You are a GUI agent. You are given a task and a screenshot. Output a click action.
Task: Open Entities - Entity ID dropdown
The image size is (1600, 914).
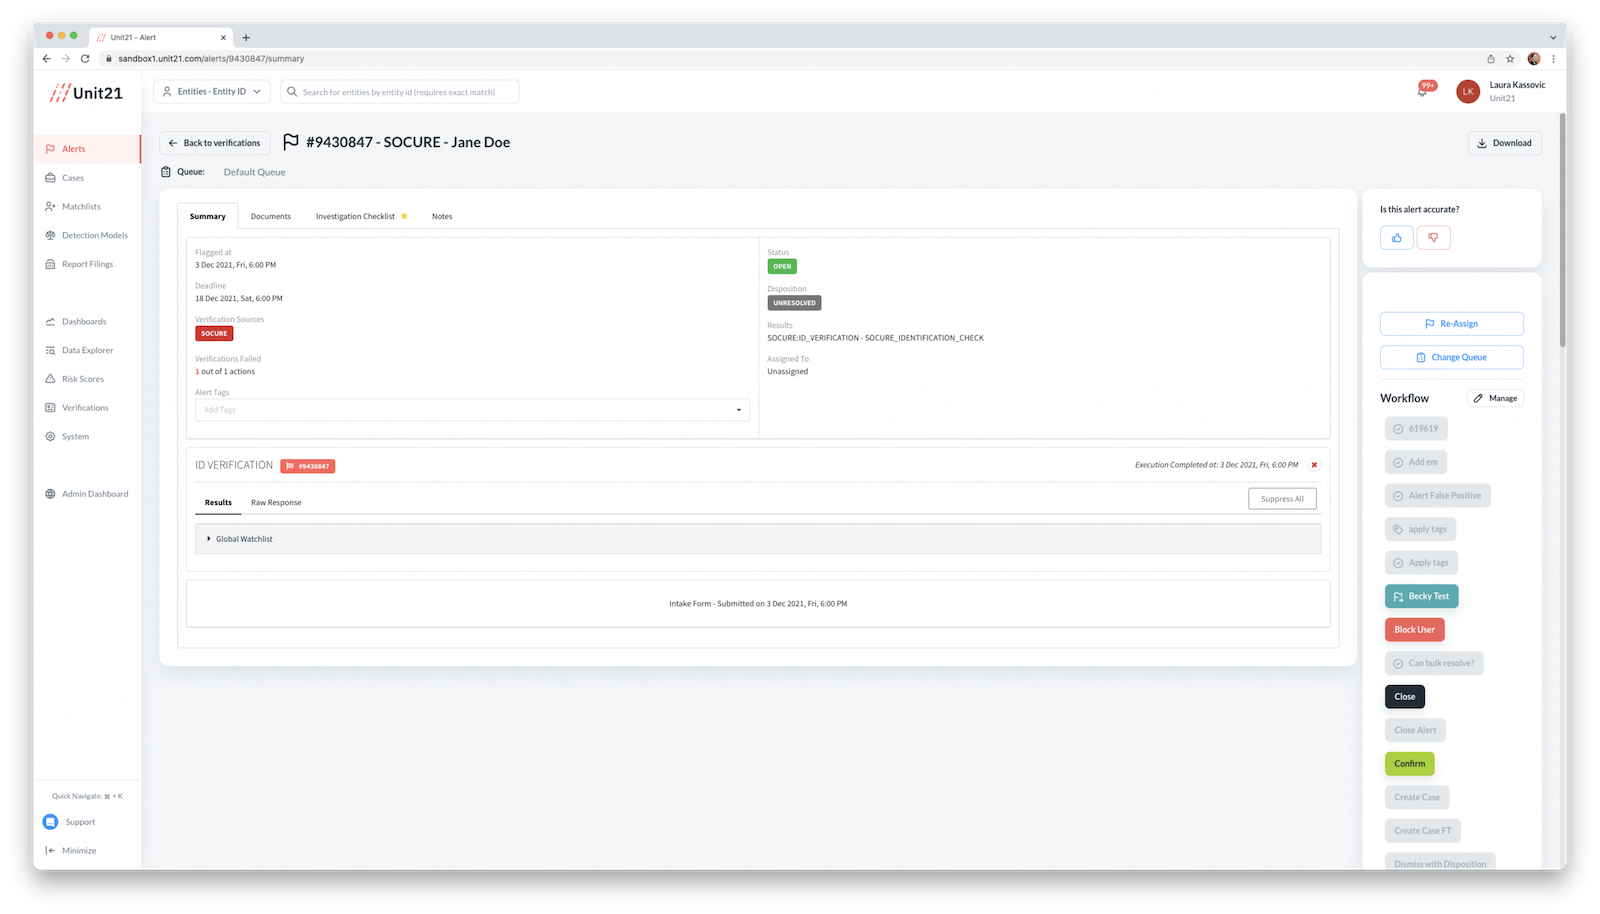tap(211, 92)
